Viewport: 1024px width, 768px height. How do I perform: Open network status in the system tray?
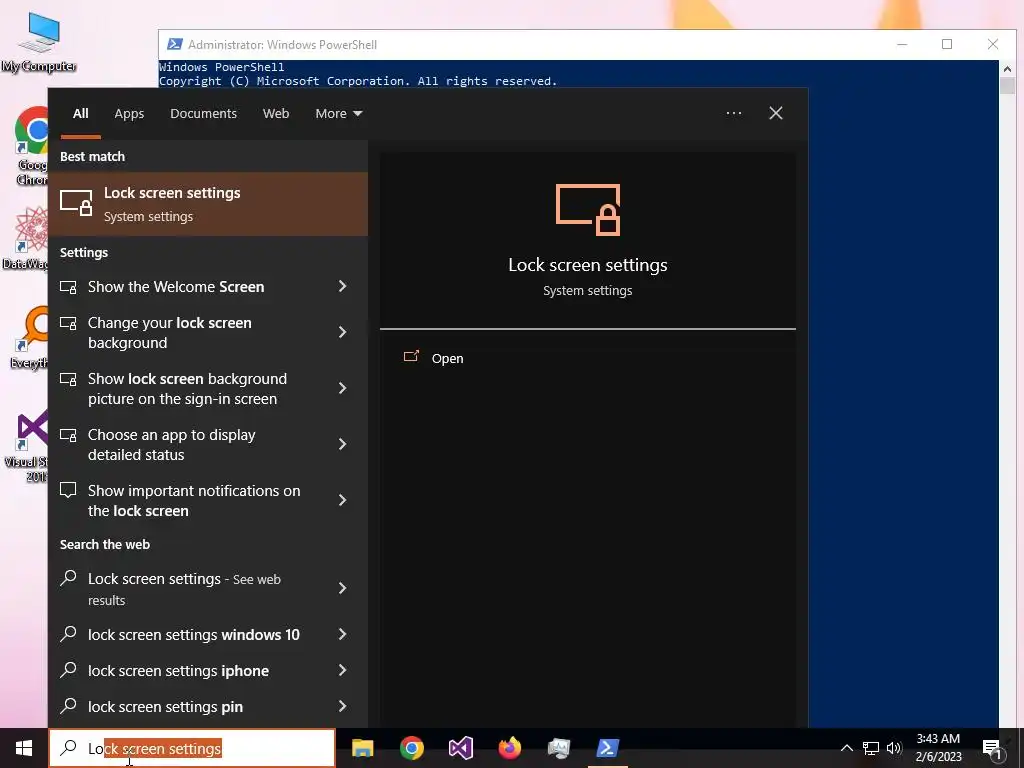click(871, 748)
